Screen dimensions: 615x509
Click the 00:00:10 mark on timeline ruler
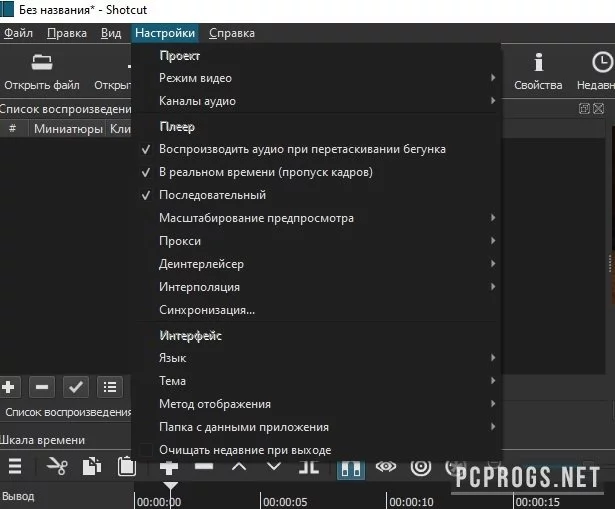pyautogui.click(x=411, y=502)
